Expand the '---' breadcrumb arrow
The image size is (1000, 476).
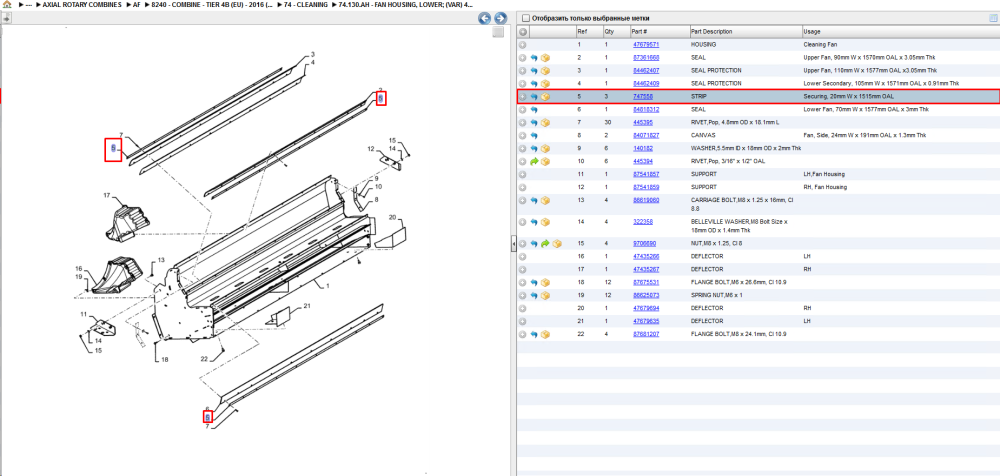point(20,4)
